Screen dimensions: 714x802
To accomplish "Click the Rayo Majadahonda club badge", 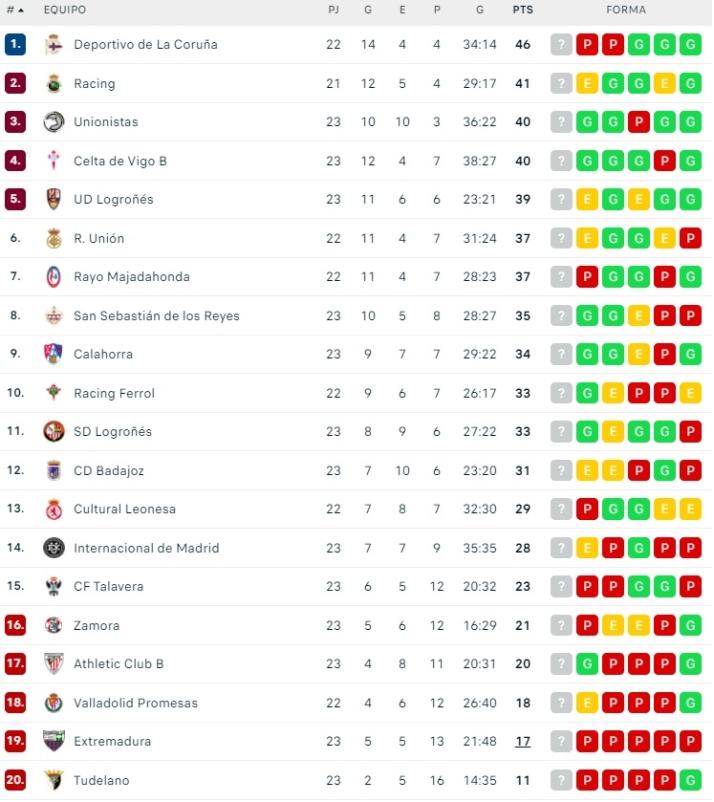I will click(54, 277).
